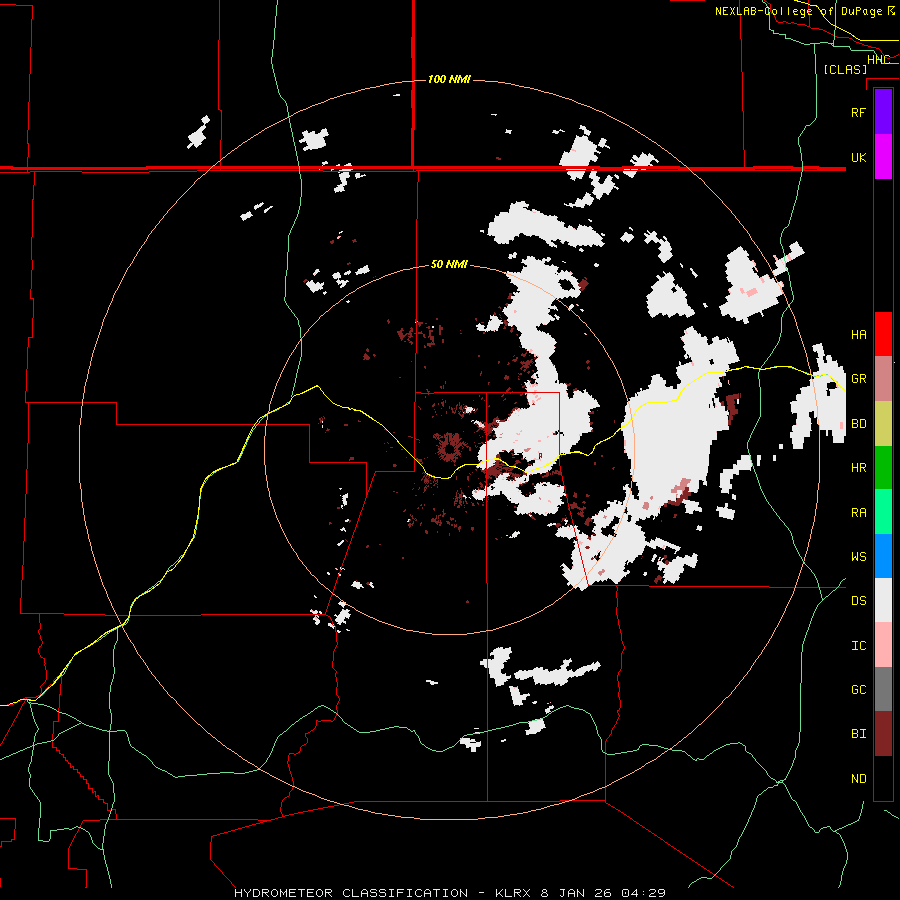Click the dusty pink GR legend swatch

coord(883,379)
